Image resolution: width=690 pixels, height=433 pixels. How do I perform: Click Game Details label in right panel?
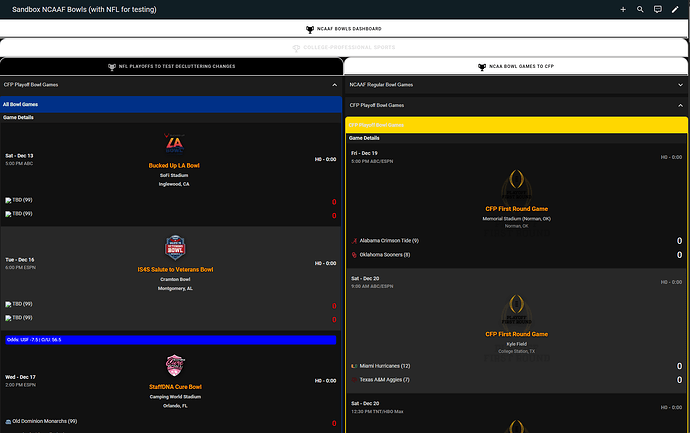click(364, 138)
